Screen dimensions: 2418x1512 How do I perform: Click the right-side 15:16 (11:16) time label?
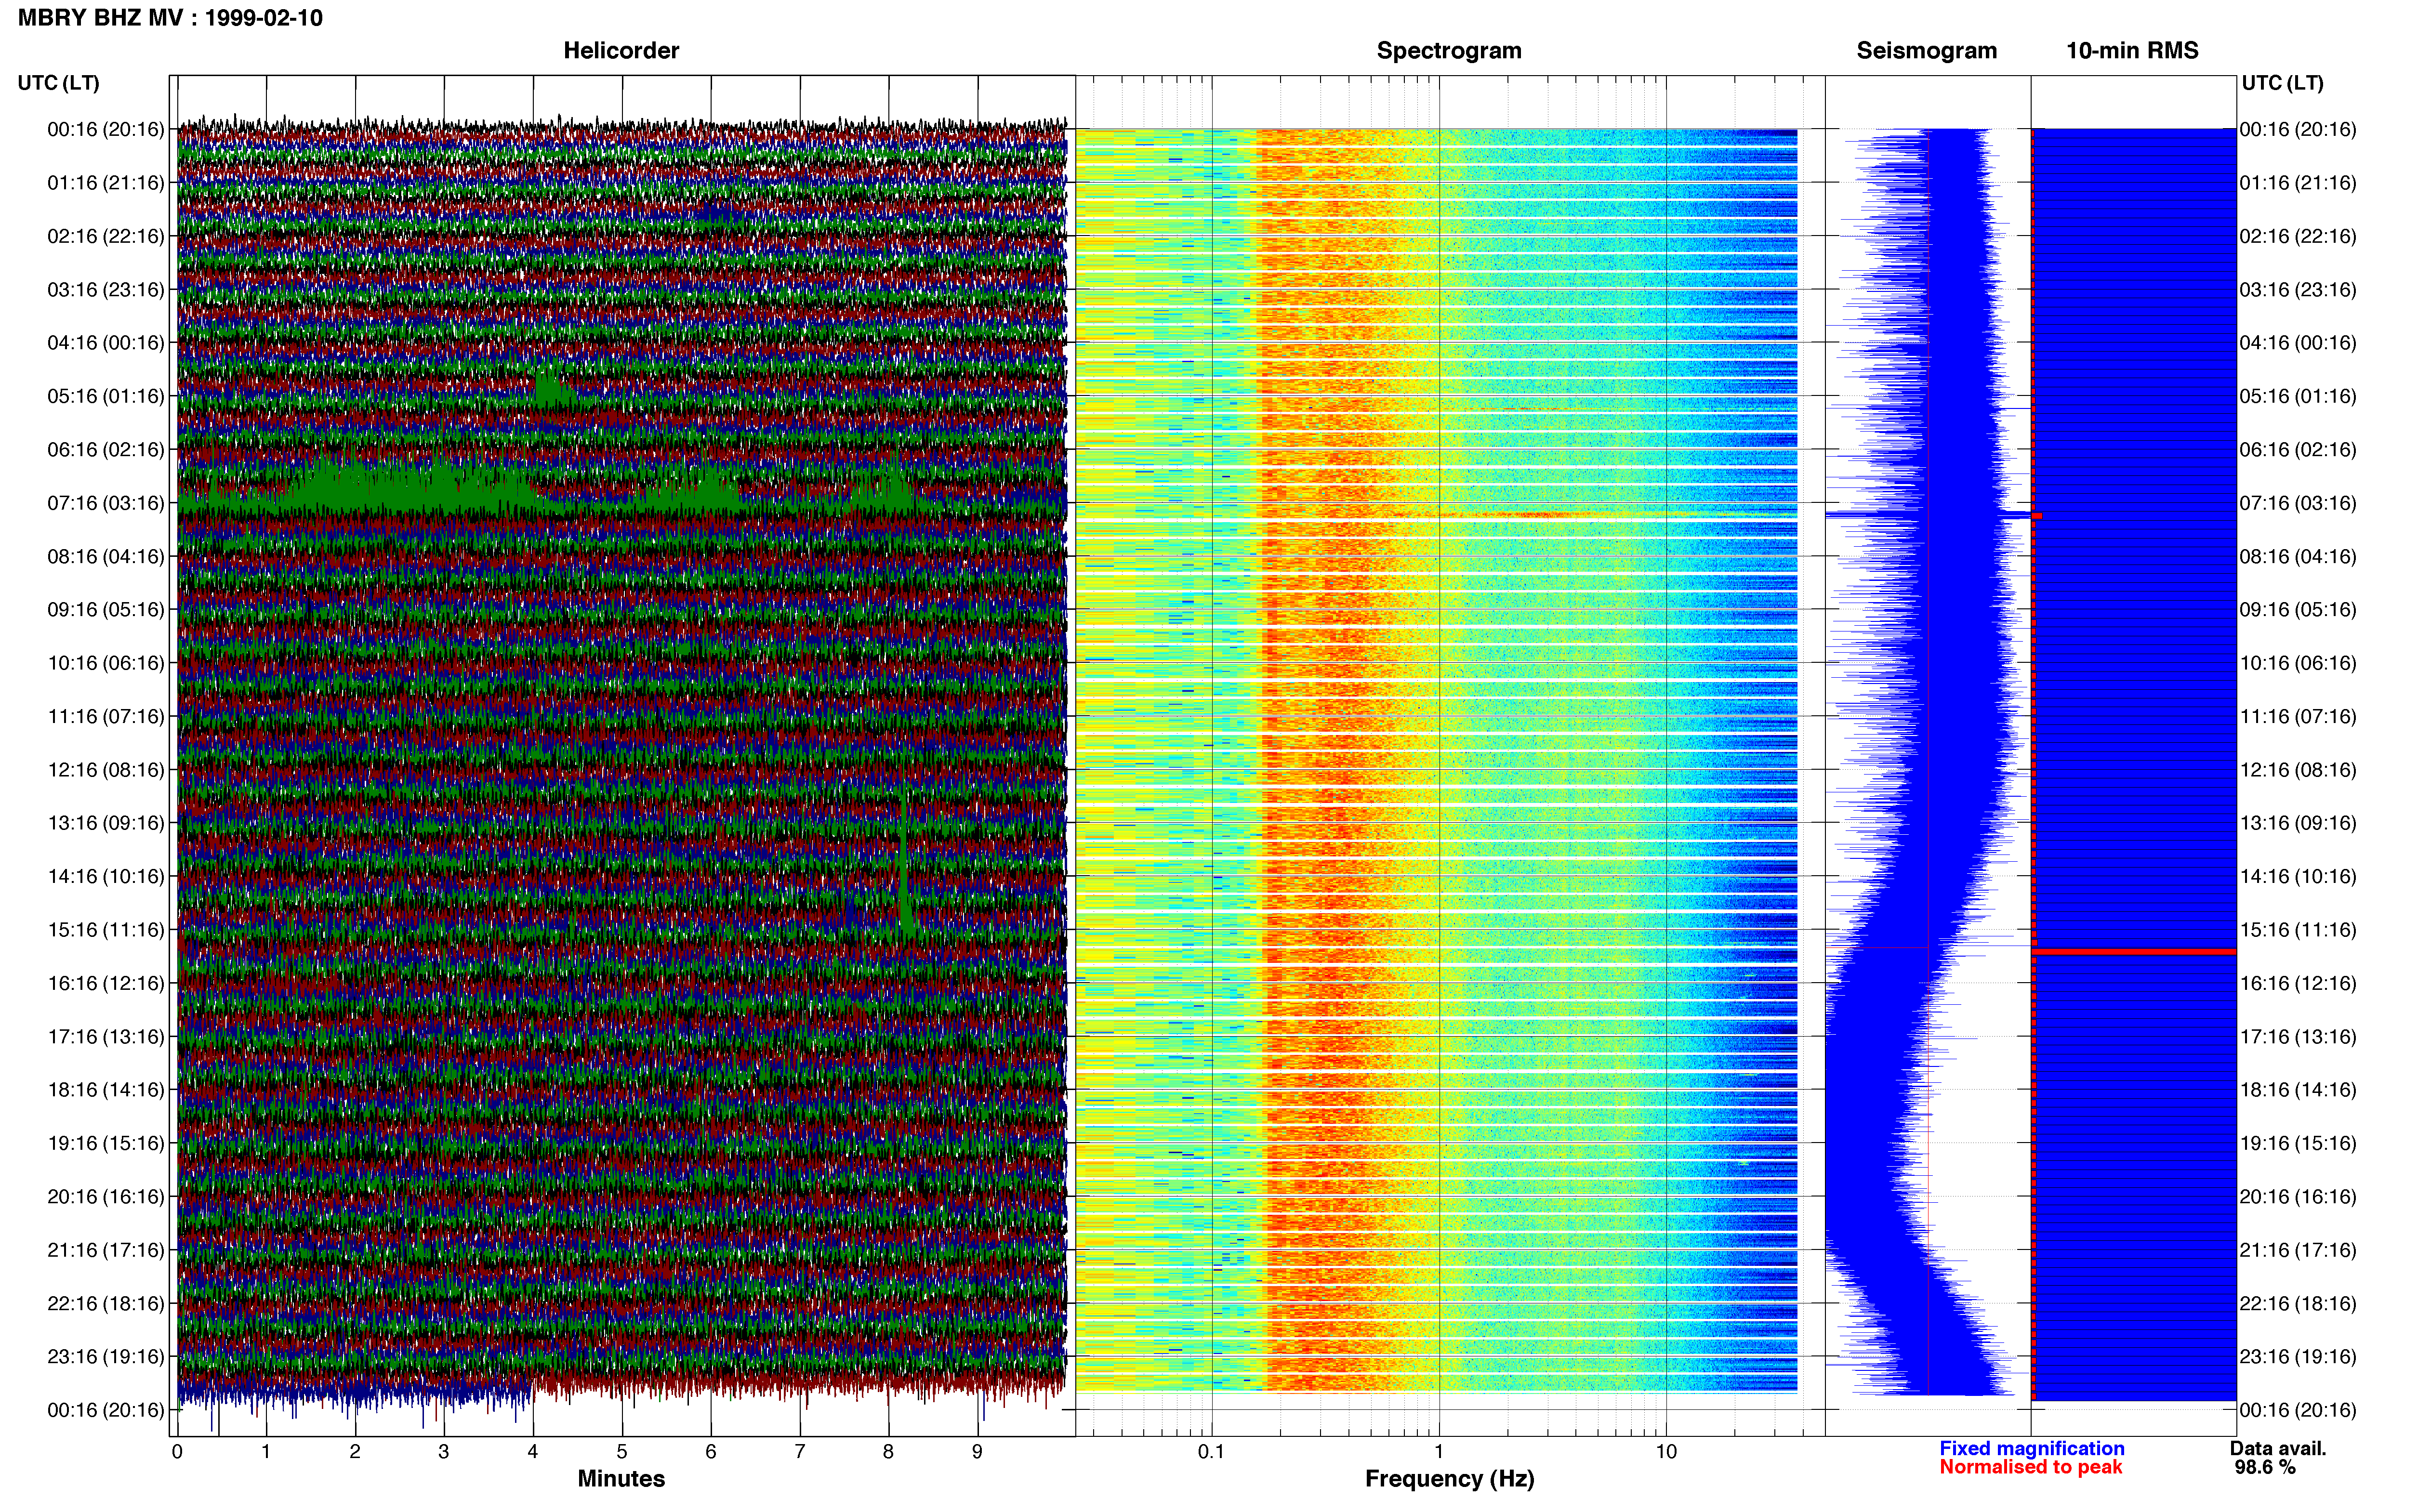tap(2298, 930)
